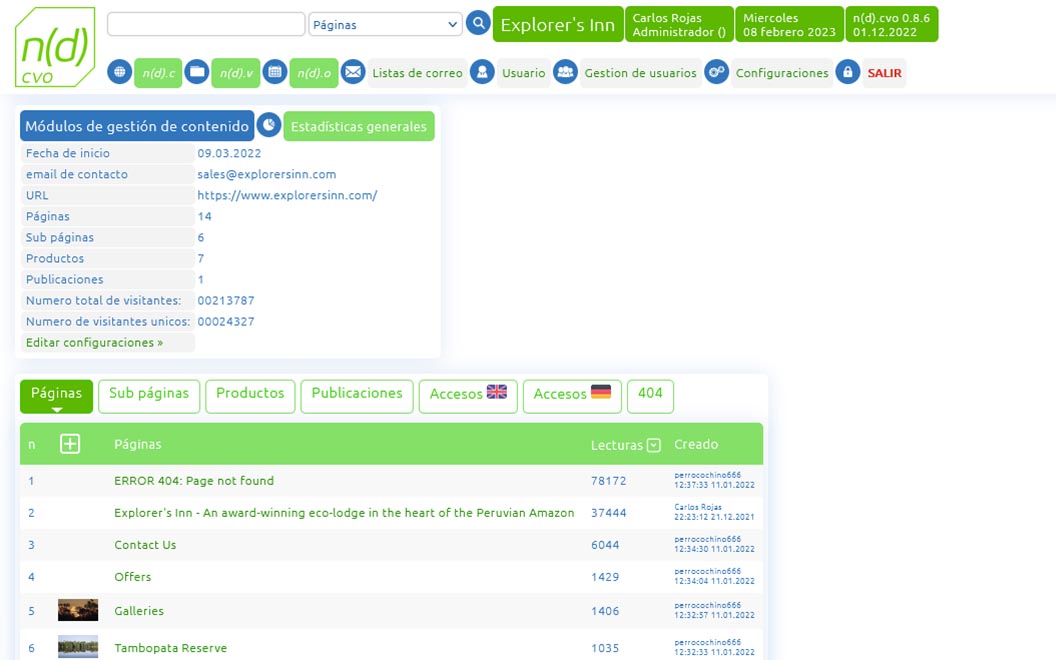The width and height of the screenshot is (1056, 660).
Task: Open the Usuario menu item
Action: coord(523,73)
